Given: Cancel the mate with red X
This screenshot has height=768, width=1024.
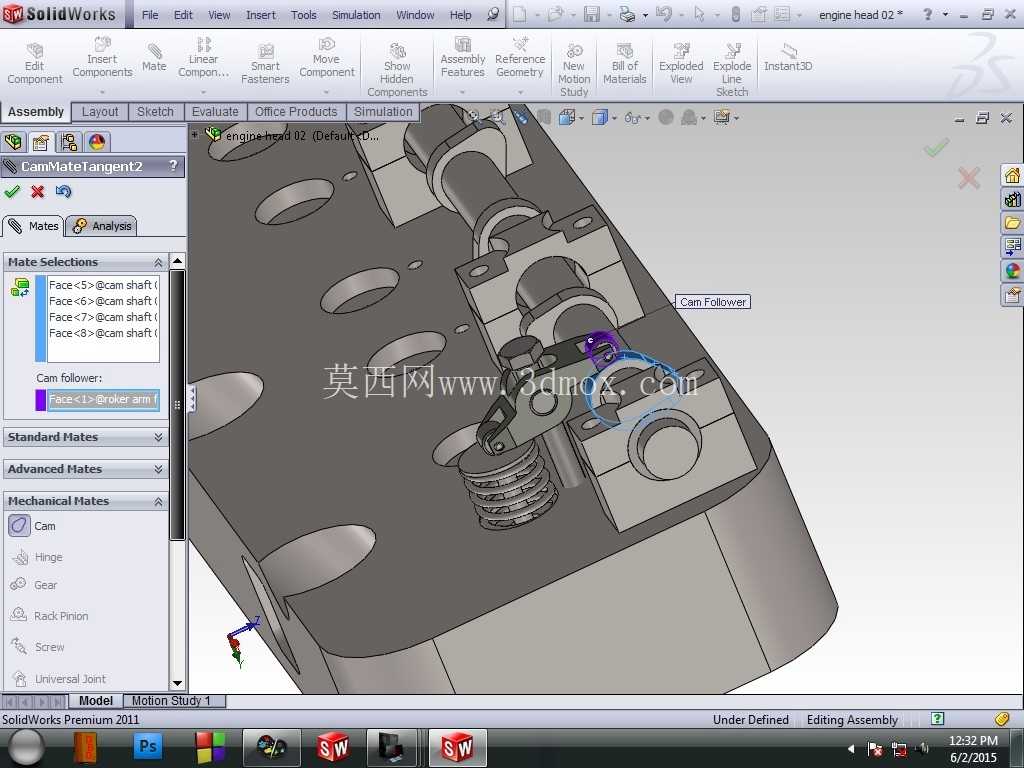Looking at the screenshot, I should 38,191.
